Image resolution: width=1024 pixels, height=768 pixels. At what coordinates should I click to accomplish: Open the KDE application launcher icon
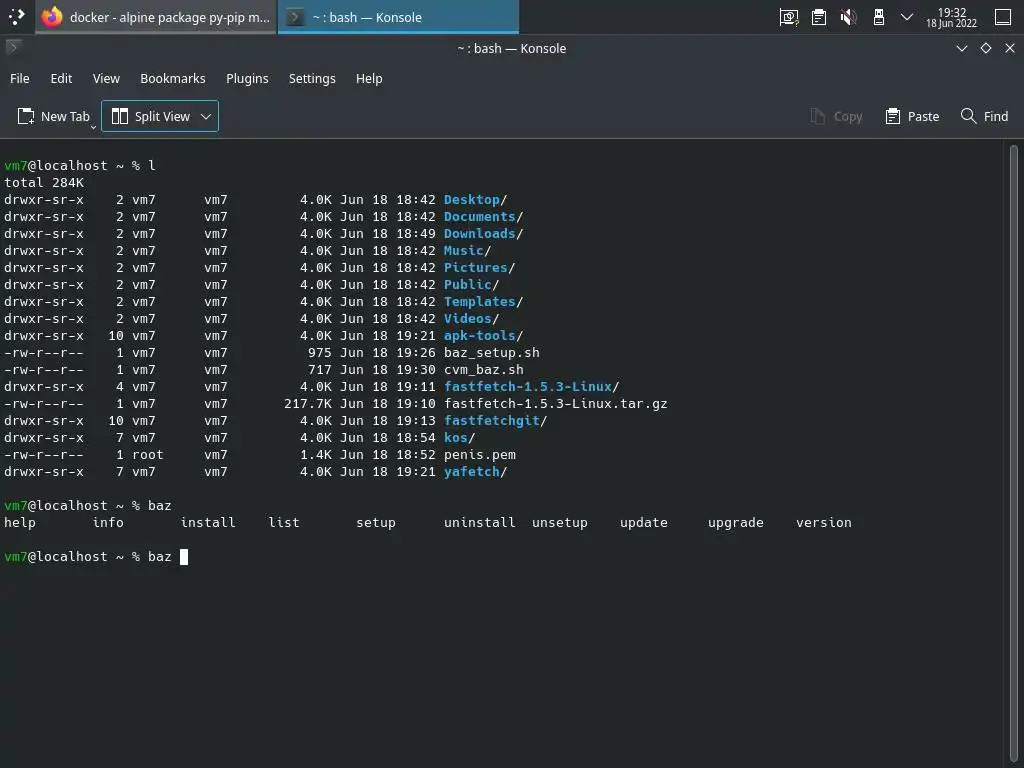pyautogui.click(x=16, y=16)
